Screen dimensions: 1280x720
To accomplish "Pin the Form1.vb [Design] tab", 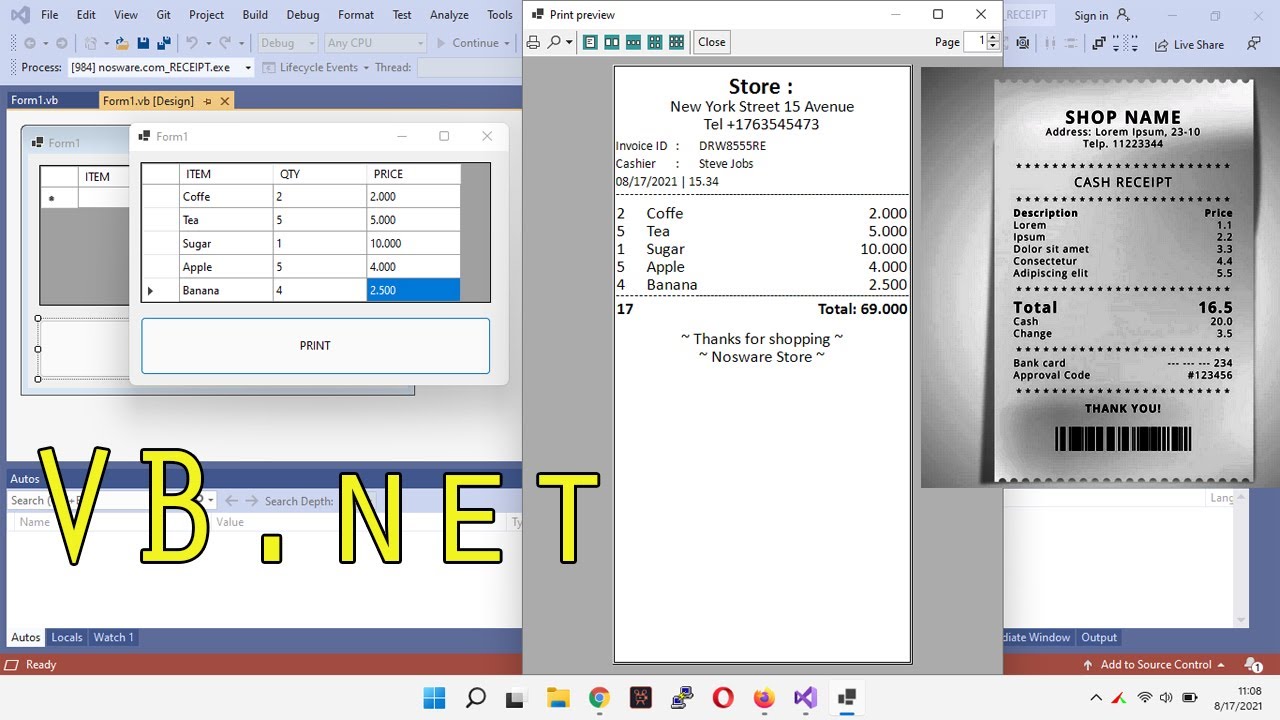I will [x=207, y=101].
